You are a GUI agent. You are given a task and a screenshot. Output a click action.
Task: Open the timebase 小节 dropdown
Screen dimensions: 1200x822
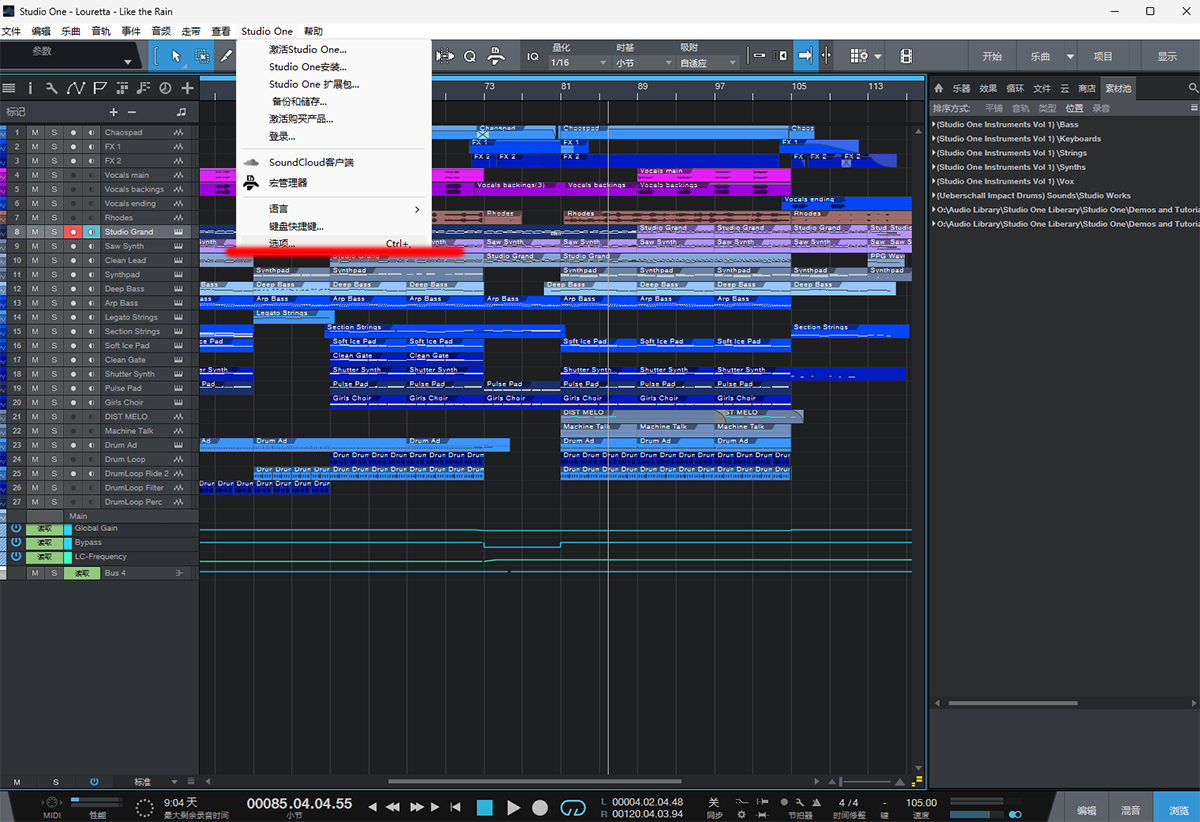tap(643, 63)
